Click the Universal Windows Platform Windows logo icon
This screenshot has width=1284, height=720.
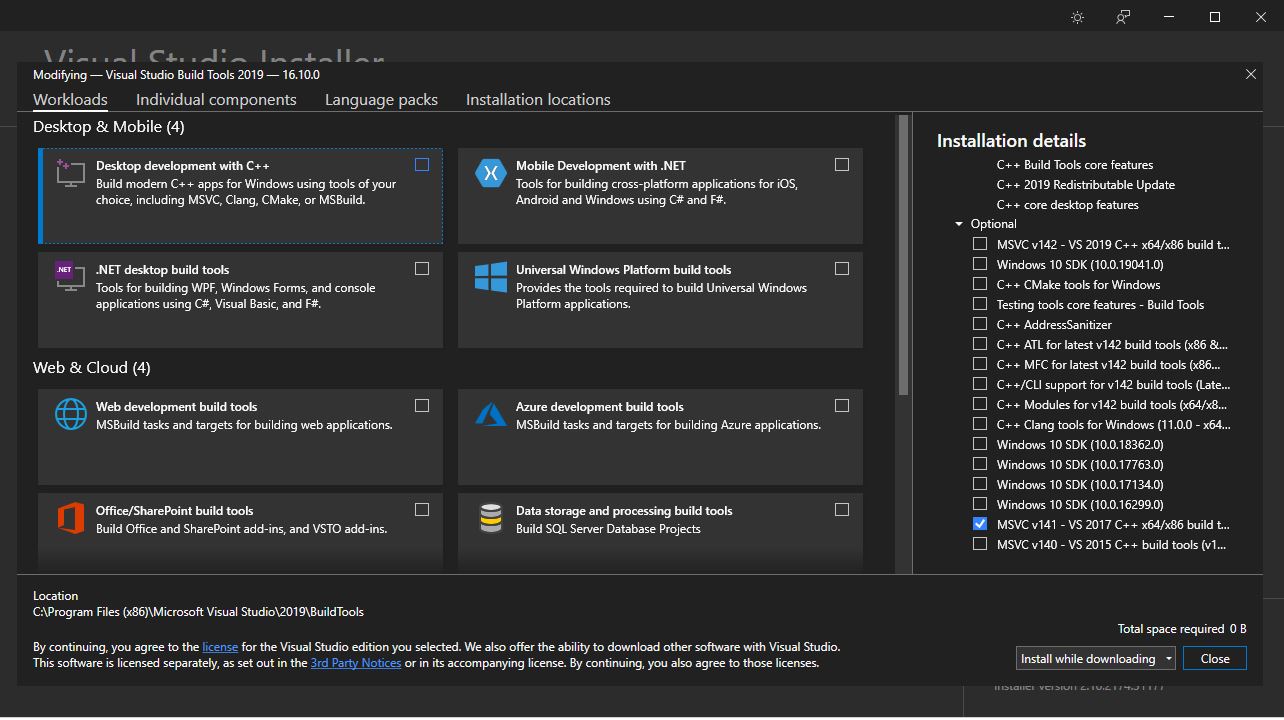490,277
